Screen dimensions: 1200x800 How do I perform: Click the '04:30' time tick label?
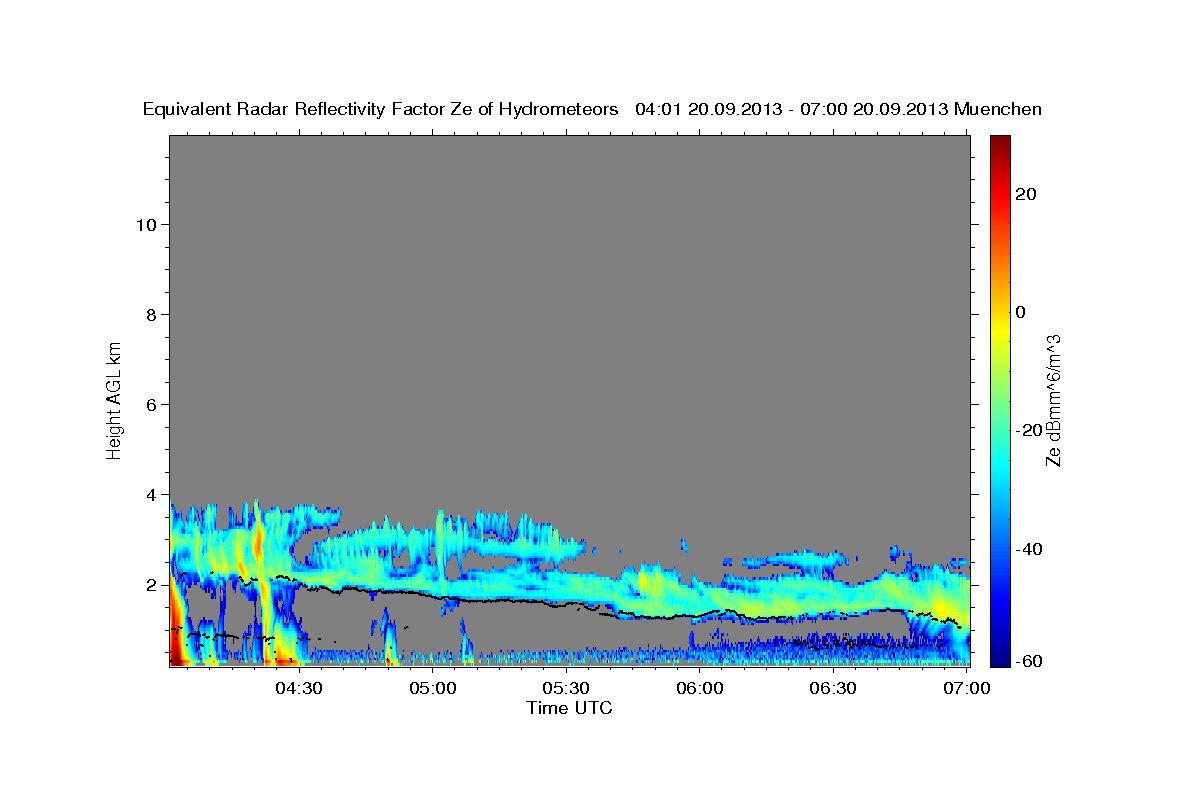pyautogui.click(x=299, y=688)
